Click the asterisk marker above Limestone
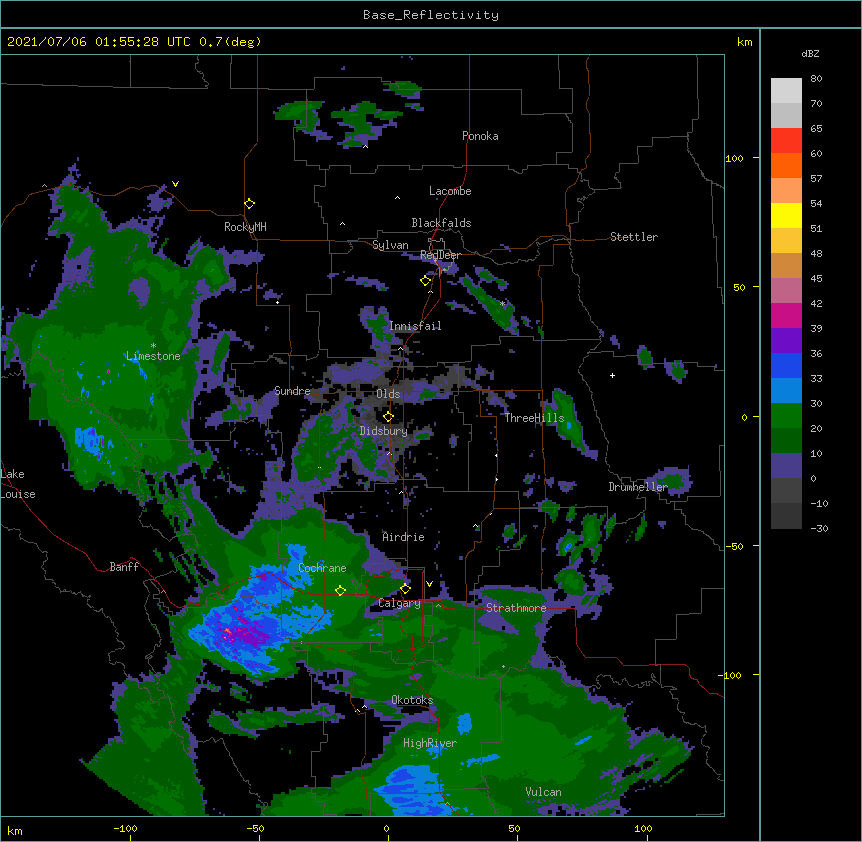The image size is (862, 842). point(153,346)
